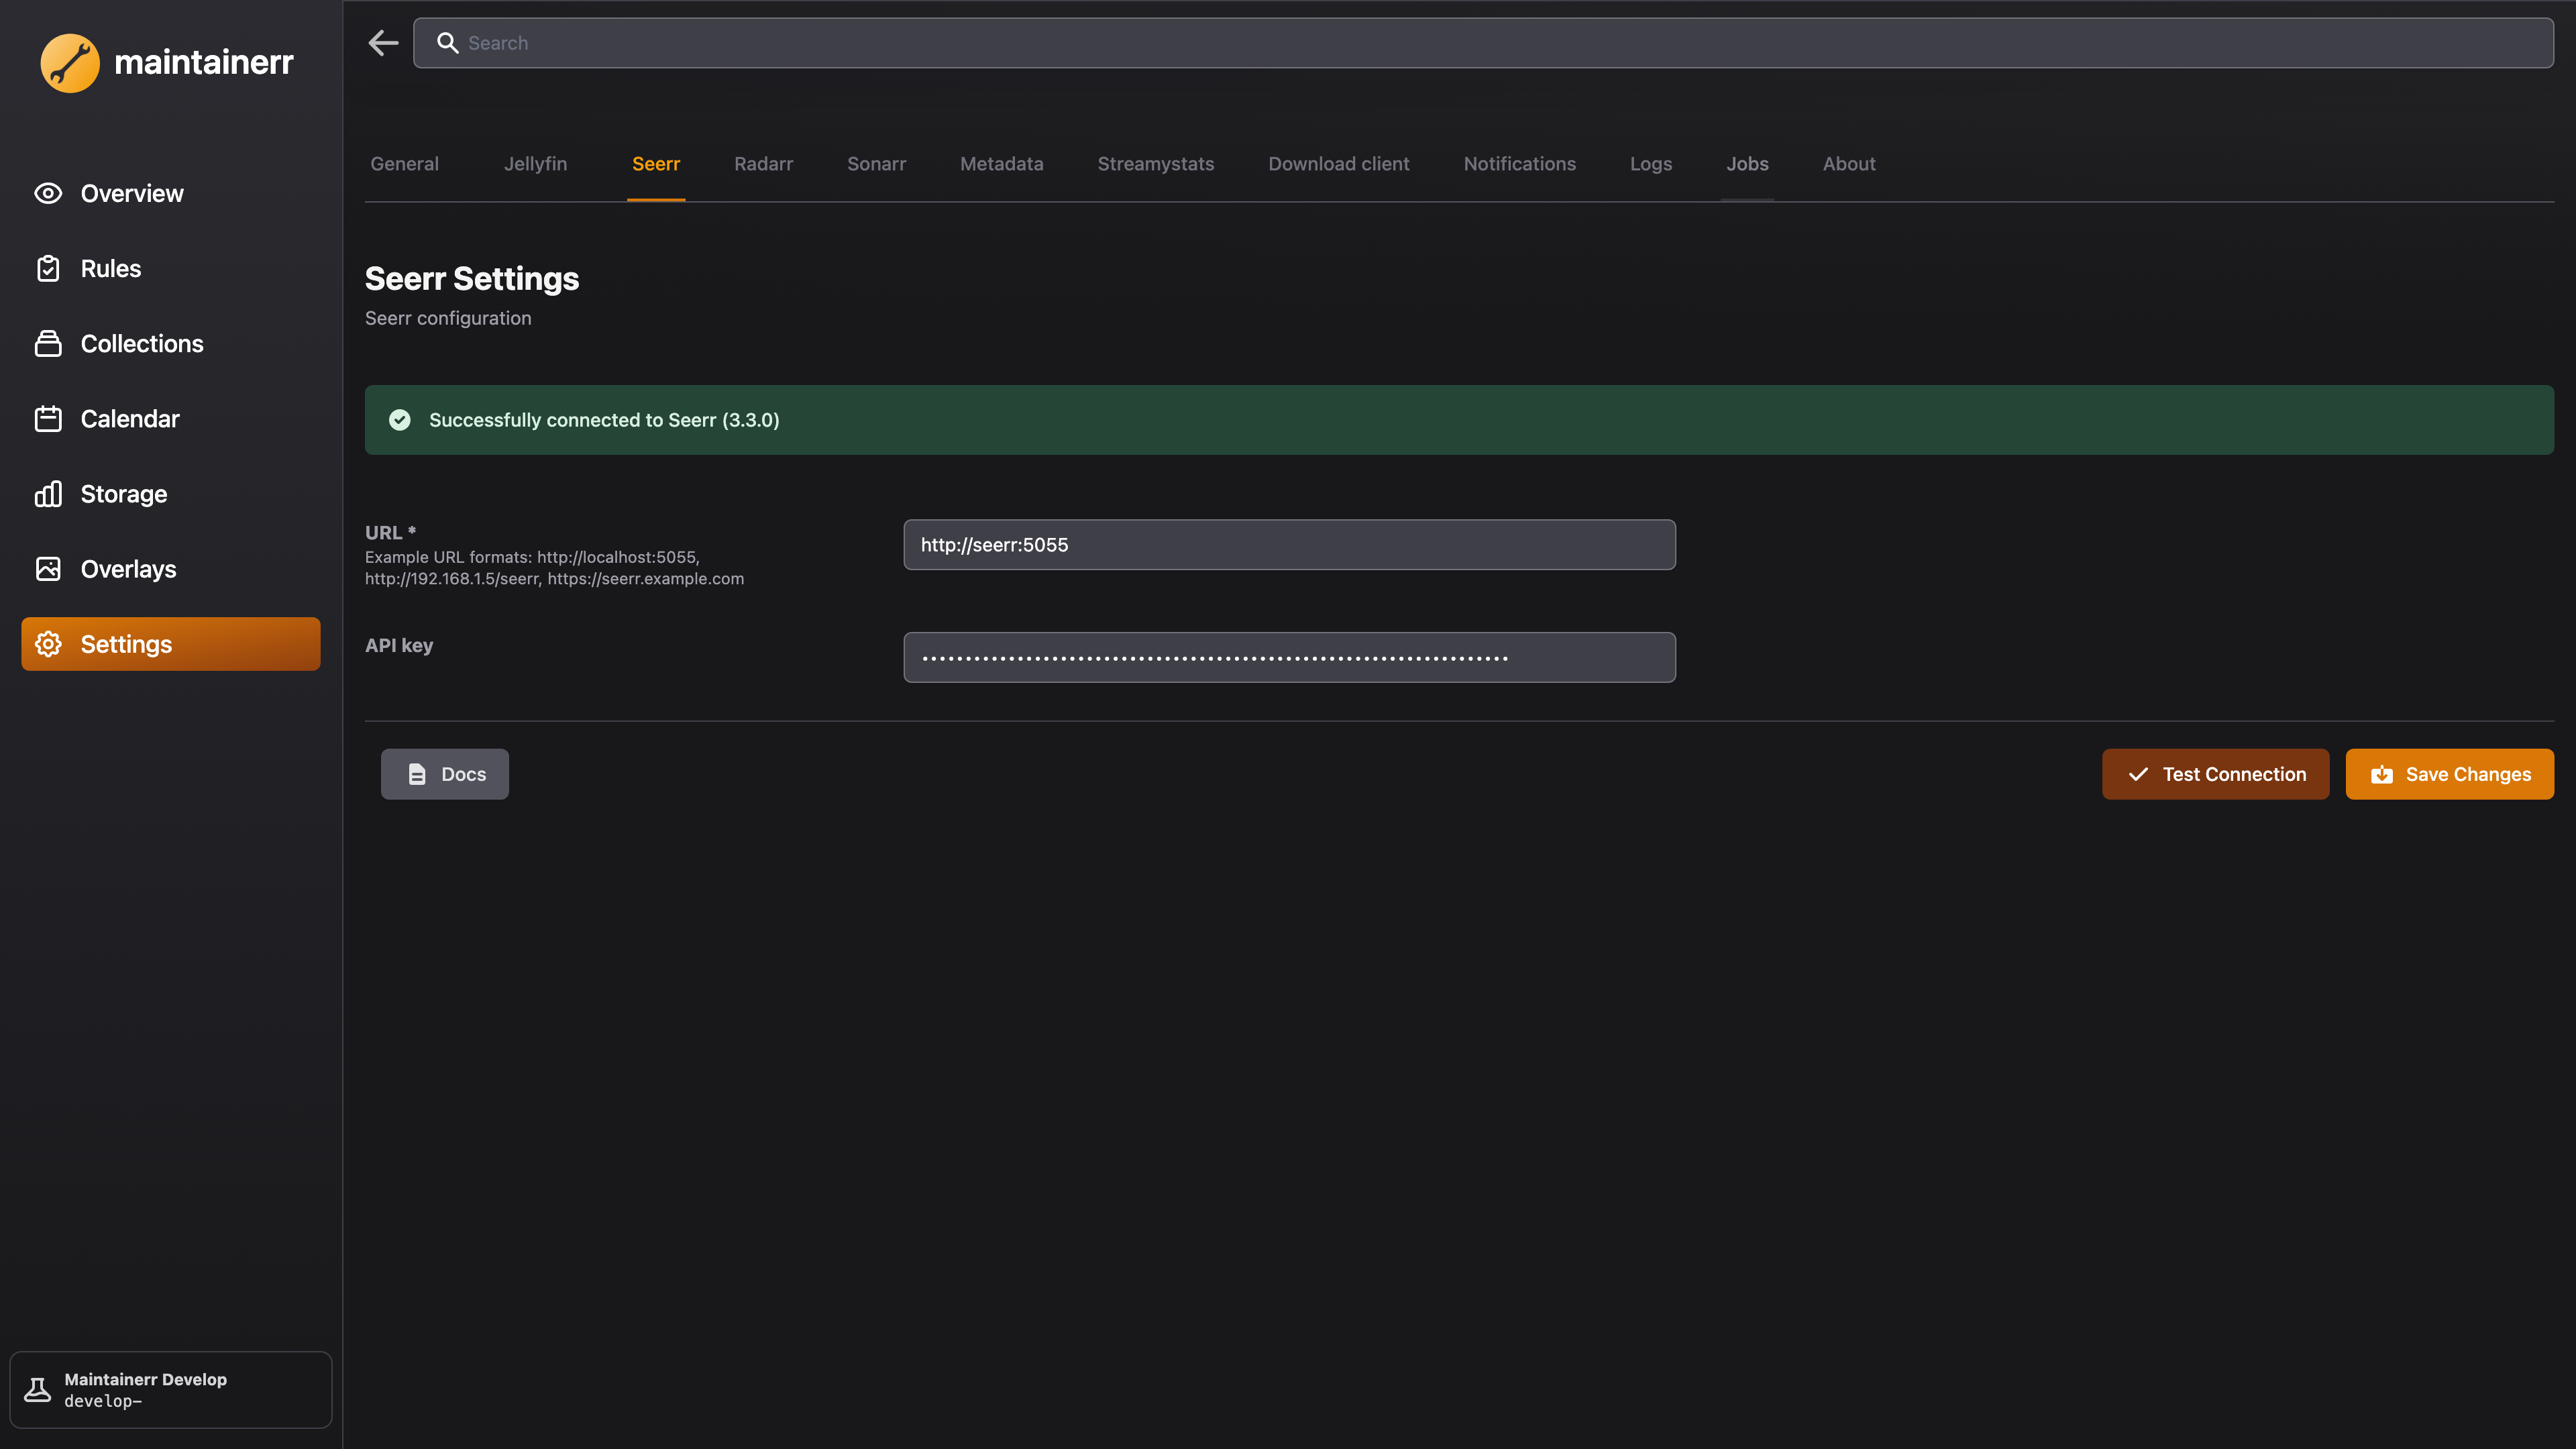2576x1449 pixels.
Task: Click the 'API key' label
Action: tap(399, 645)
